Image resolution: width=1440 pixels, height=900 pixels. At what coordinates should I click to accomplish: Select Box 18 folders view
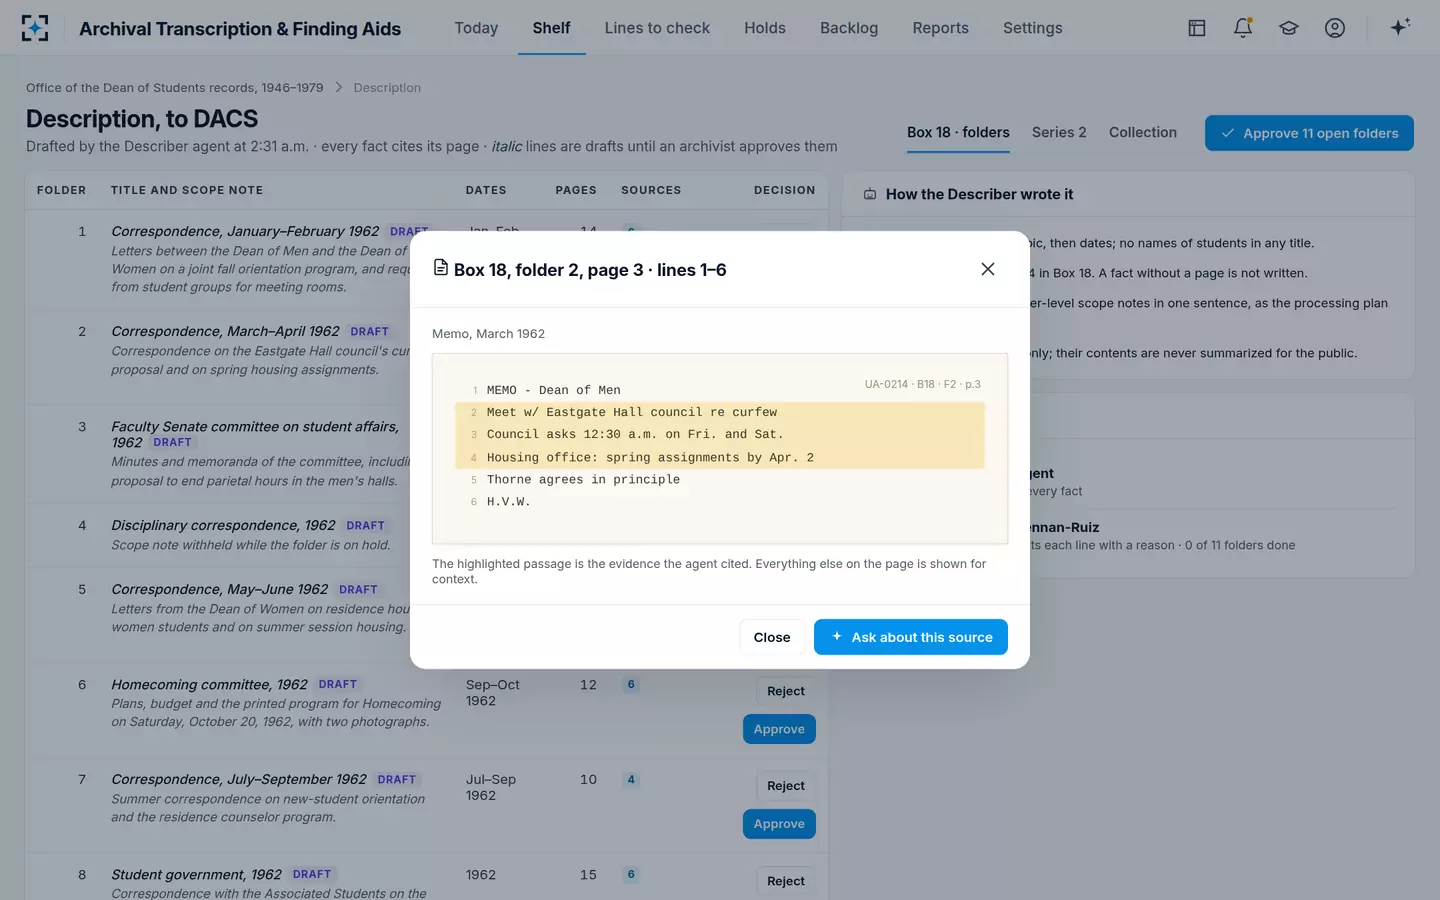[958, 132]
